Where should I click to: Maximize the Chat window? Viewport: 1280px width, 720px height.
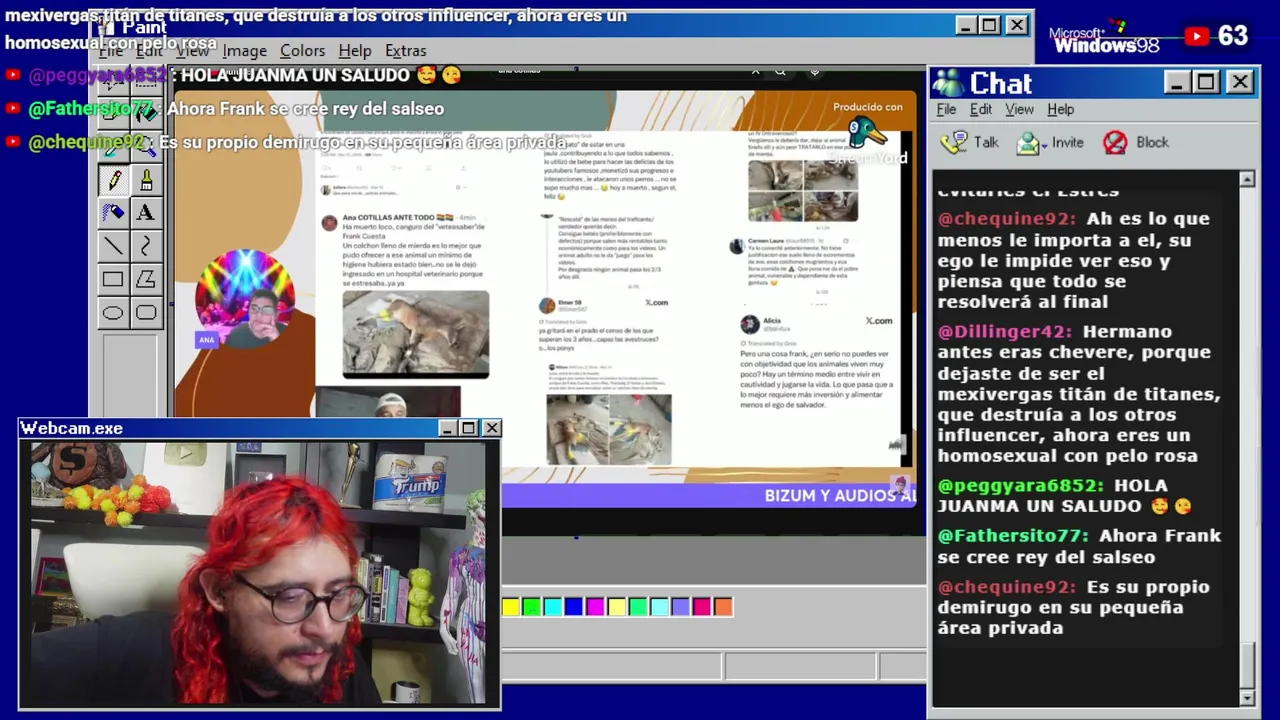point(1207,83)
